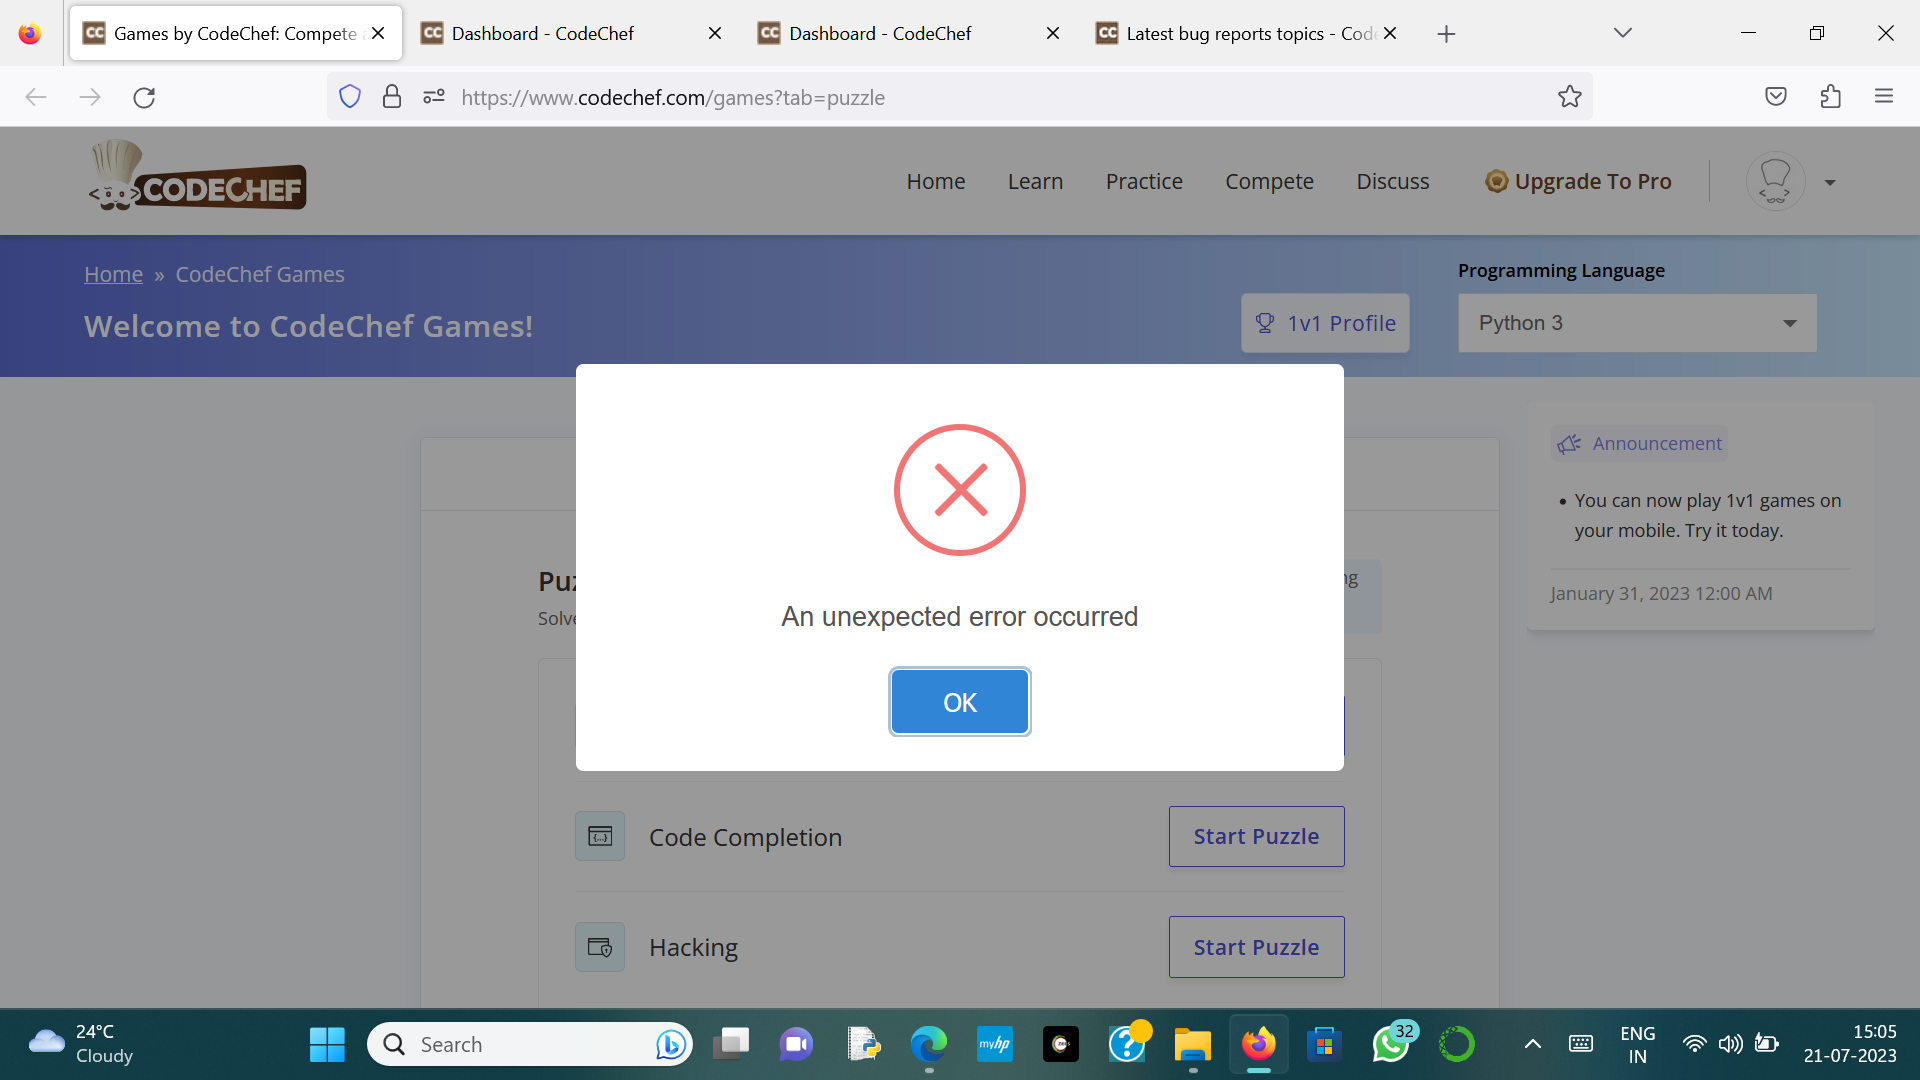Screen dimensions: 1920x1080
Task: Click tracking protection shield icon
Action: [349, 97]
